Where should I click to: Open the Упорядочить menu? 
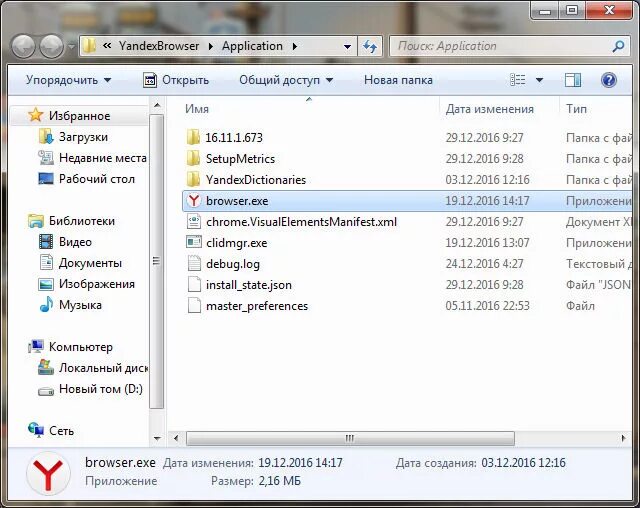(68, 80)
